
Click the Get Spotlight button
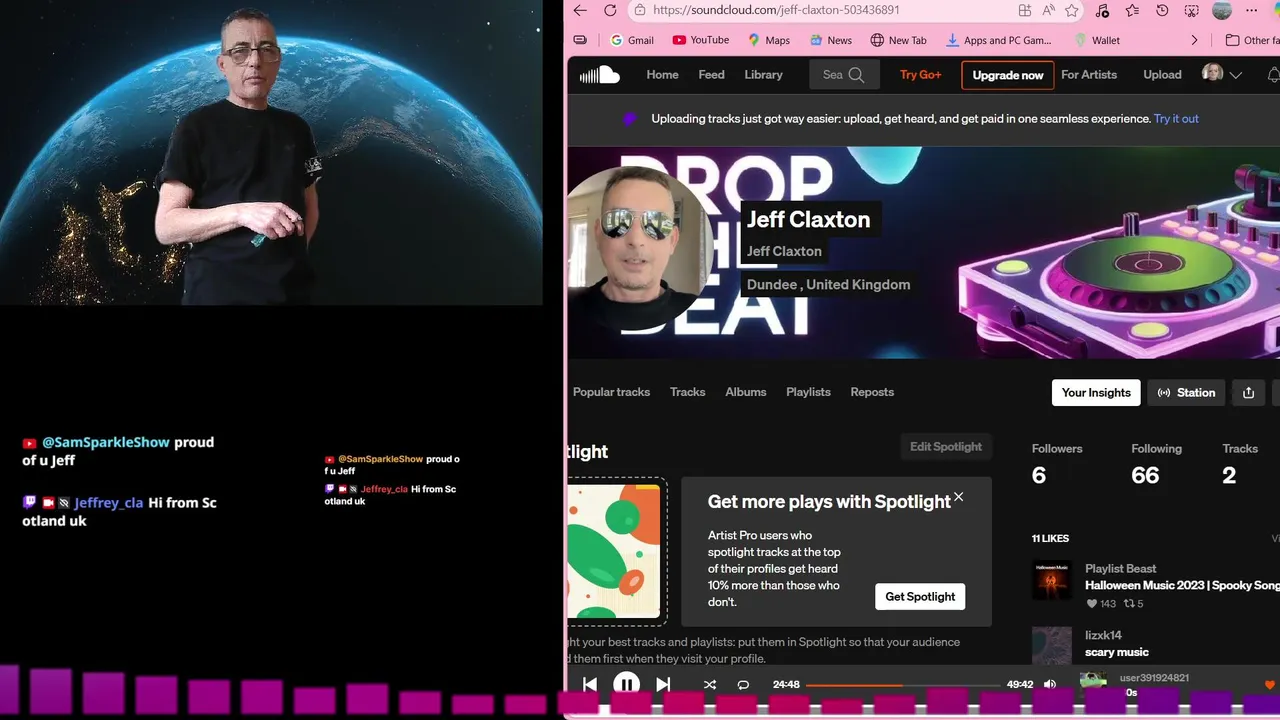tap(920, 597)
